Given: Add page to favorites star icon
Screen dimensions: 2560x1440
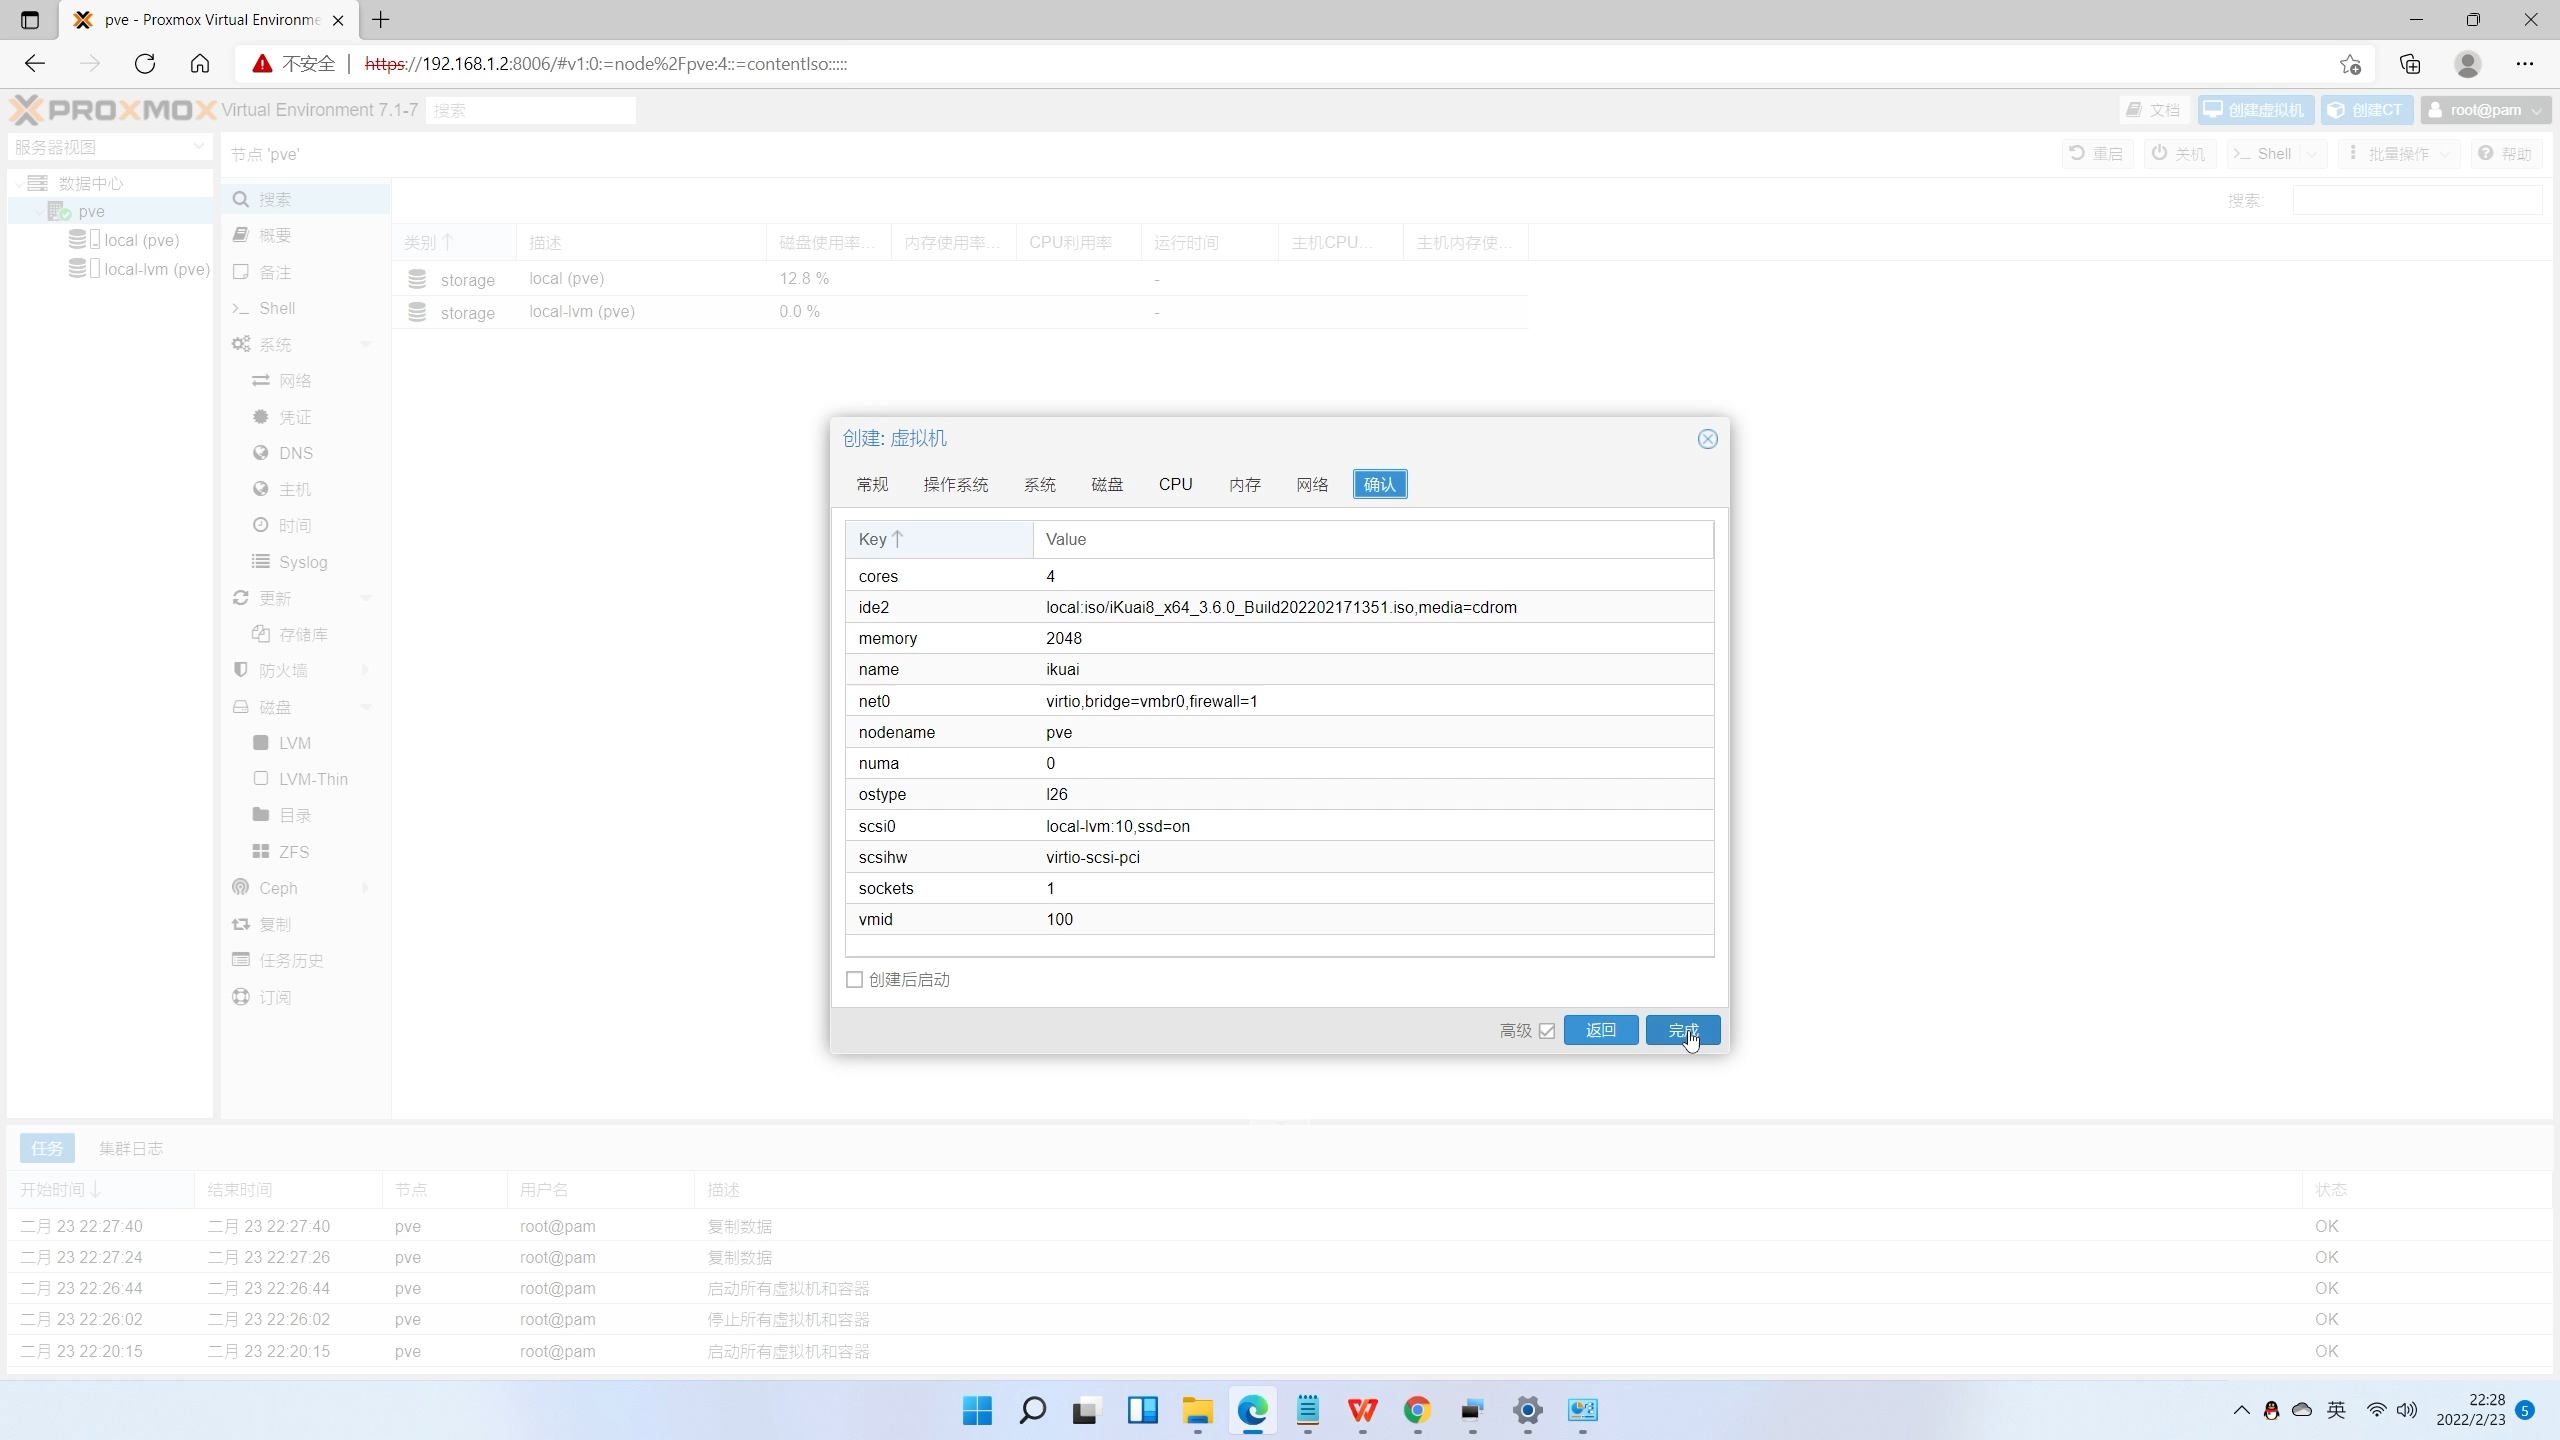Looking at the screenshot, I should coord(2350,64).
